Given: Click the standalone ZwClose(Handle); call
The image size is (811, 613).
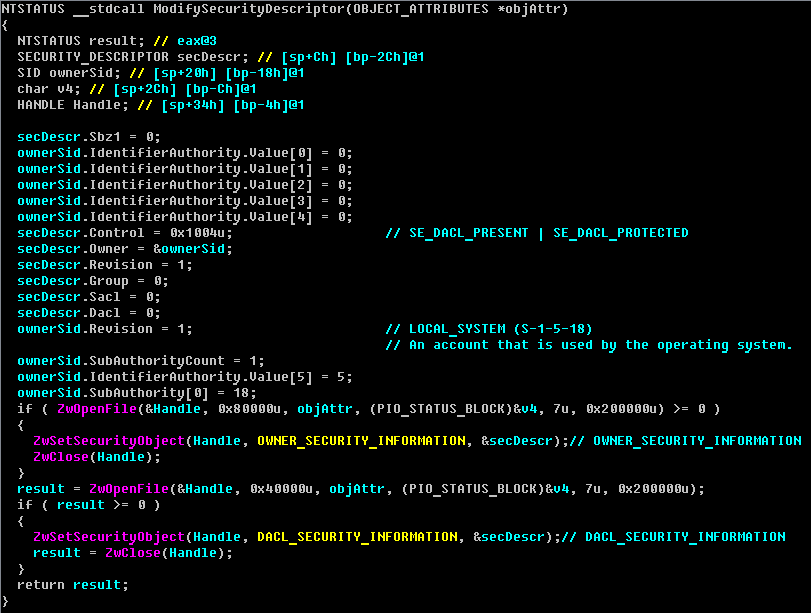Looking at the screenshot, I should click(97, 457).
